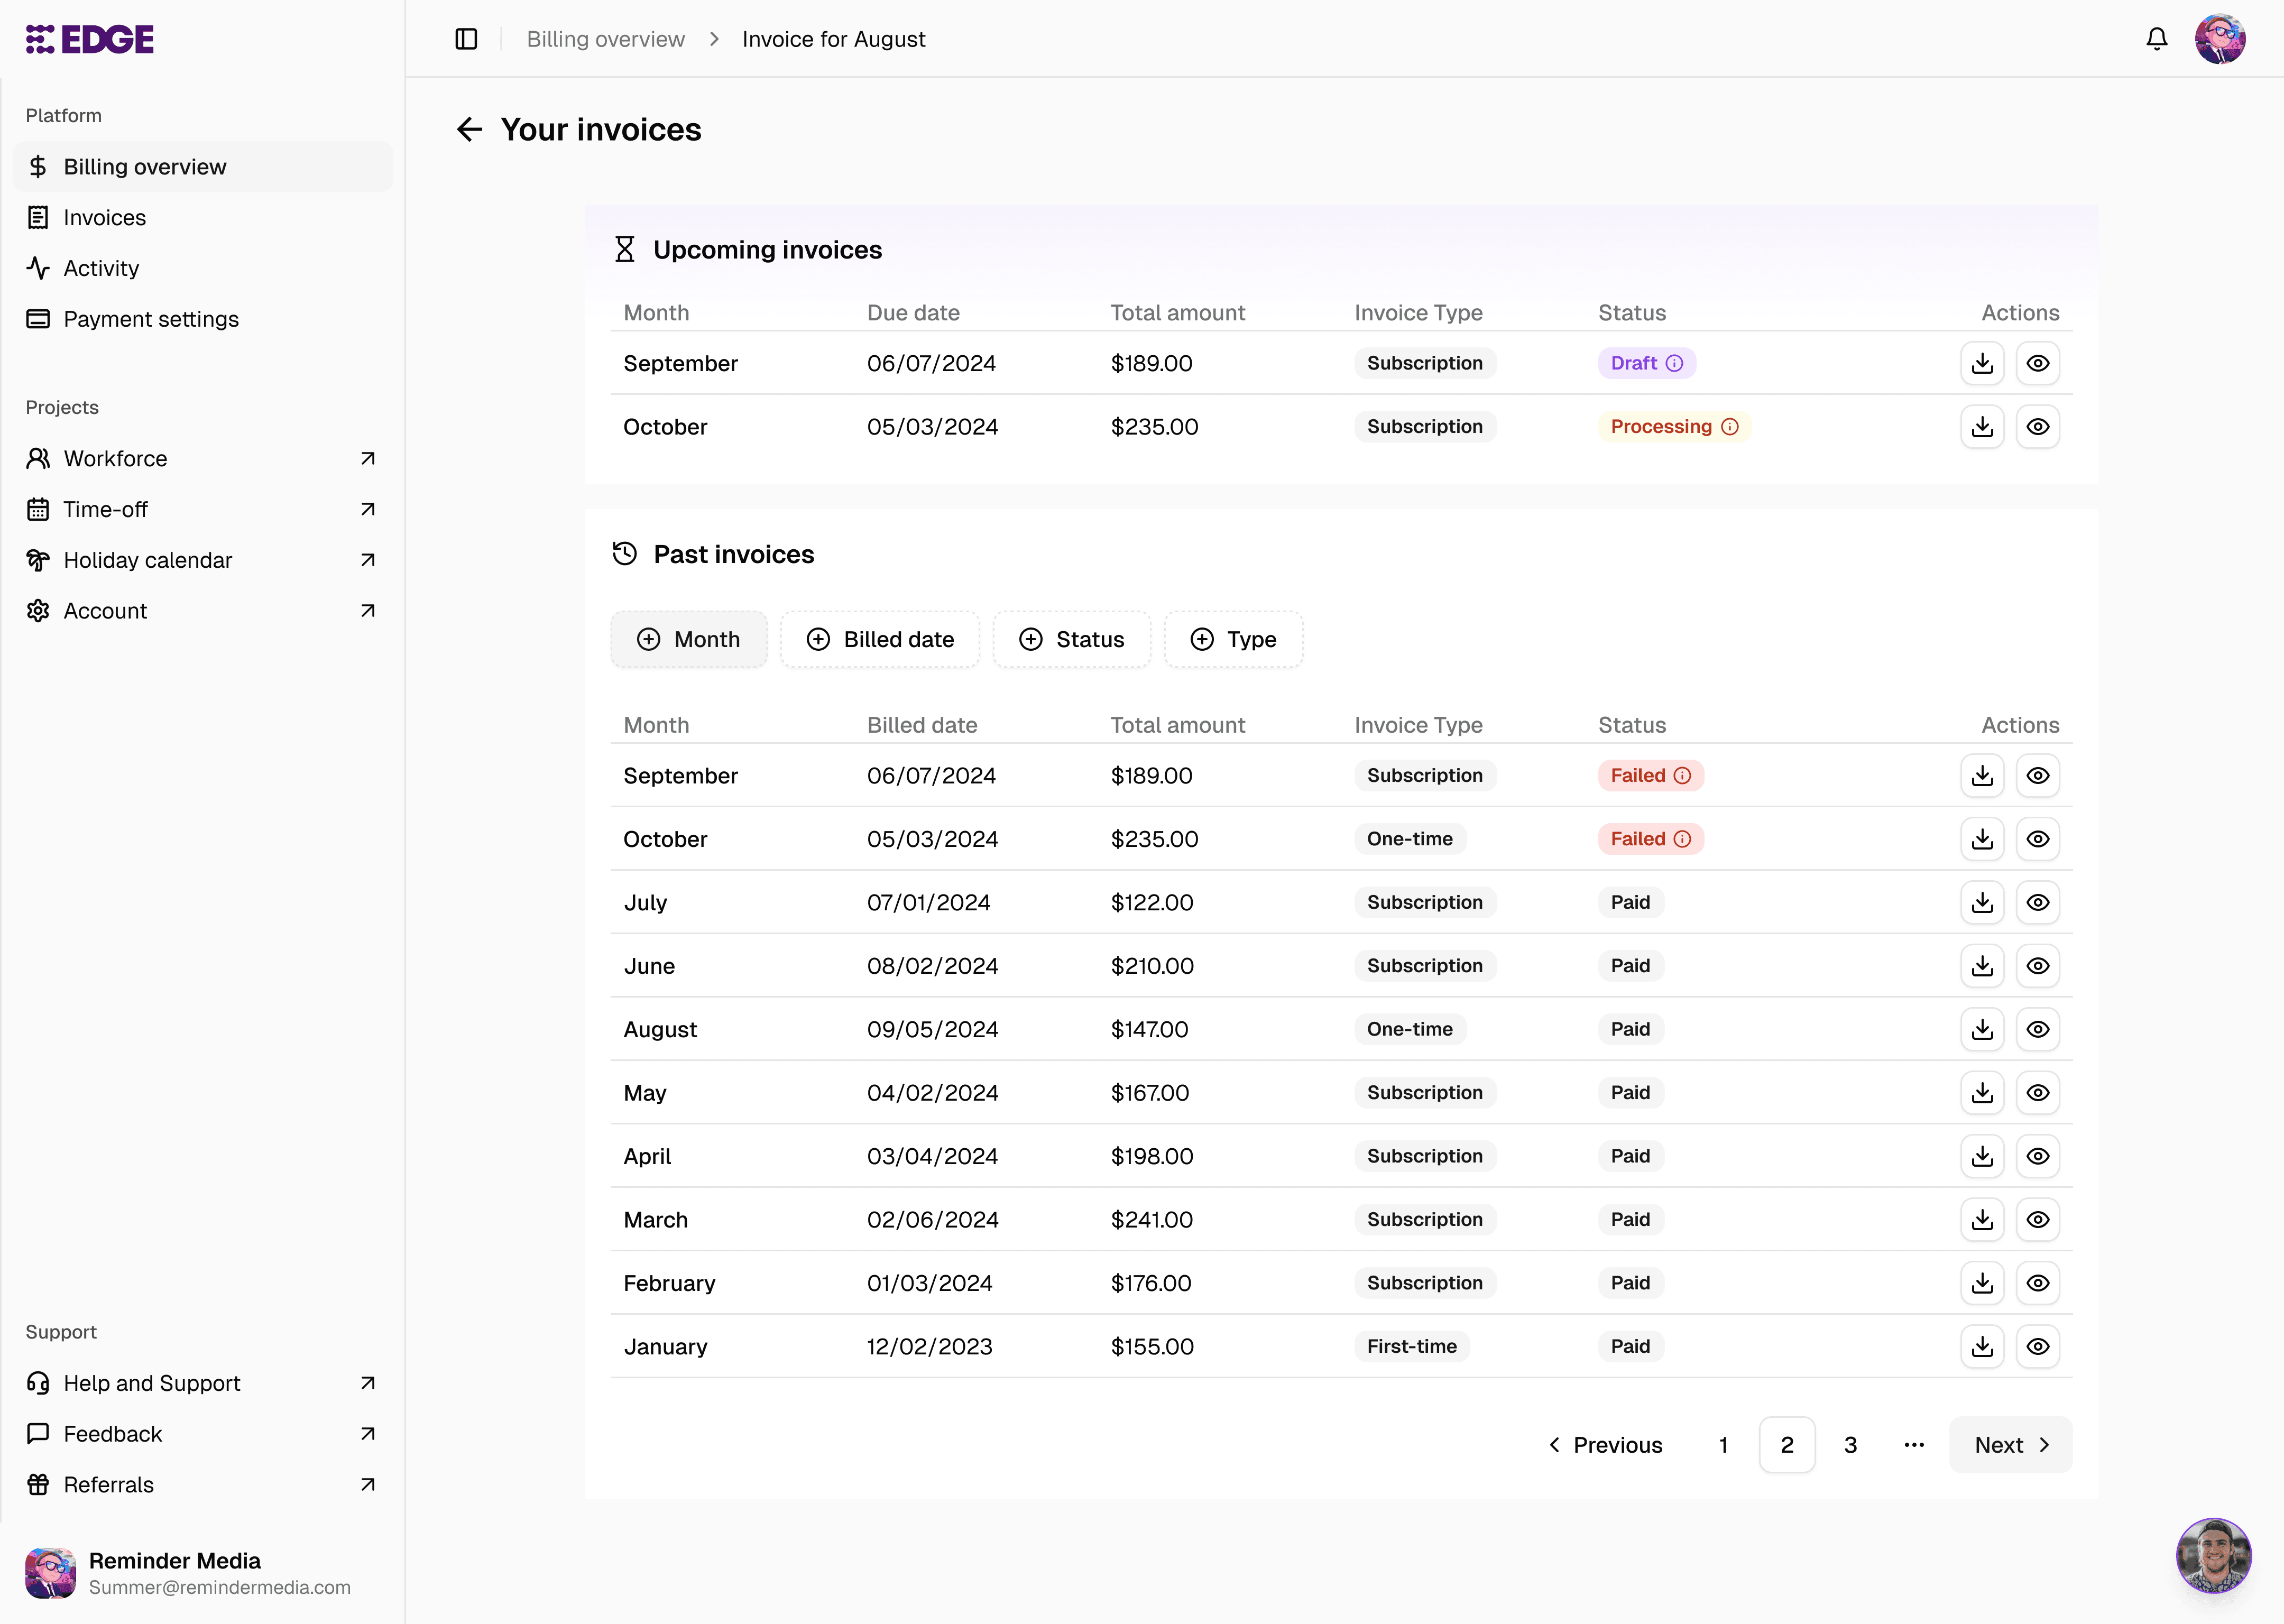Viewport: 2284px width, 1624px height.
Task: Open the Billed date filter
Action: (880, 639)
